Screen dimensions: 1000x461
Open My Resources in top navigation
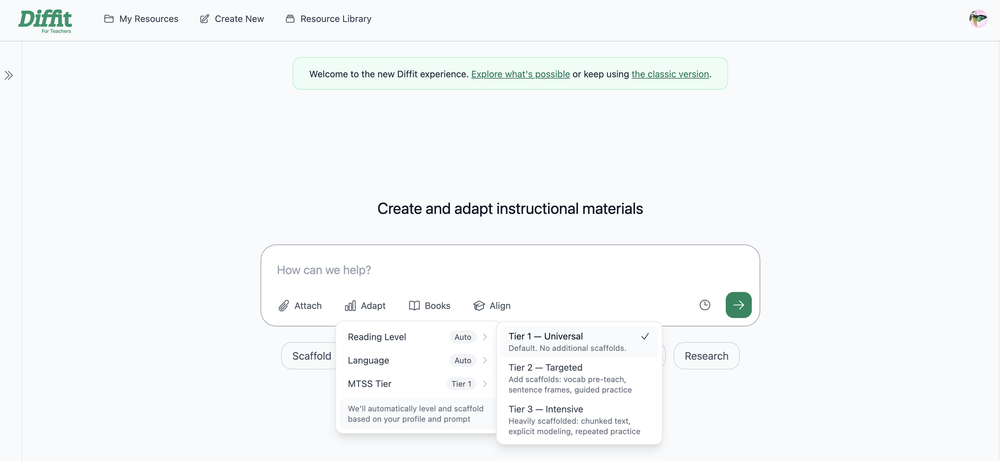(x=141, y=18)
